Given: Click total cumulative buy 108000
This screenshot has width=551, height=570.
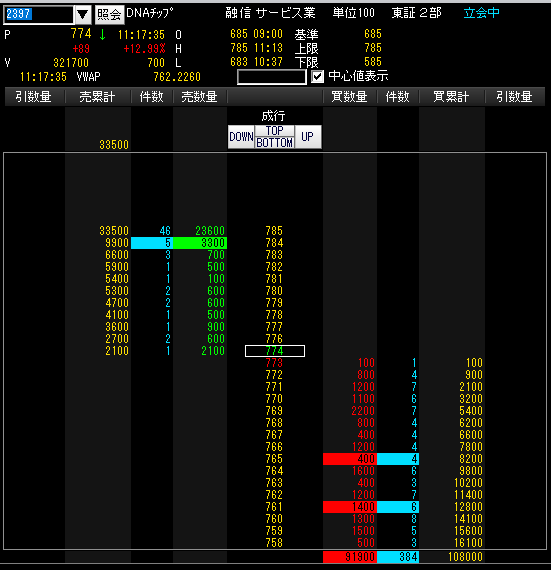Looking at the screenshot, I should pos(465,557).
